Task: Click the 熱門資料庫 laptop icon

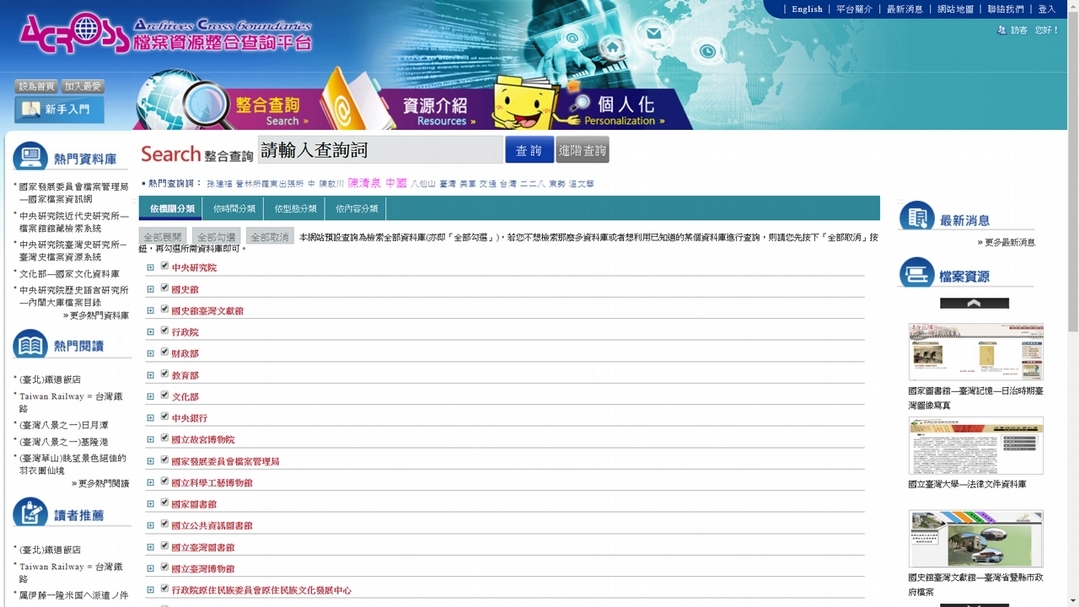Action: [x=30, y=158]
